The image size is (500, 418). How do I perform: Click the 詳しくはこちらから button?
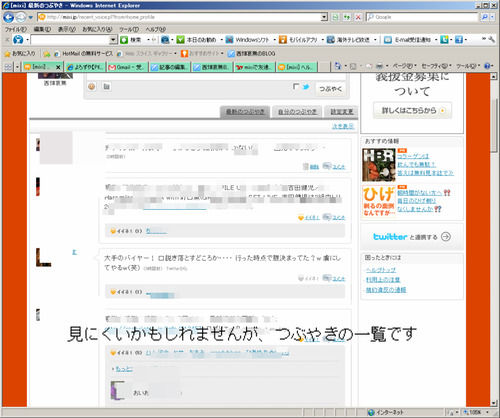(412, 110)
